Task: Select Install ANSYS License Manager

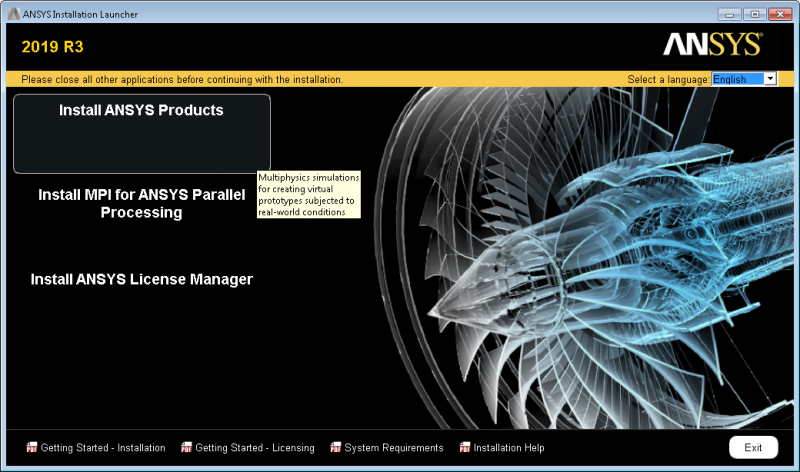Action: (x=141, y=280)
